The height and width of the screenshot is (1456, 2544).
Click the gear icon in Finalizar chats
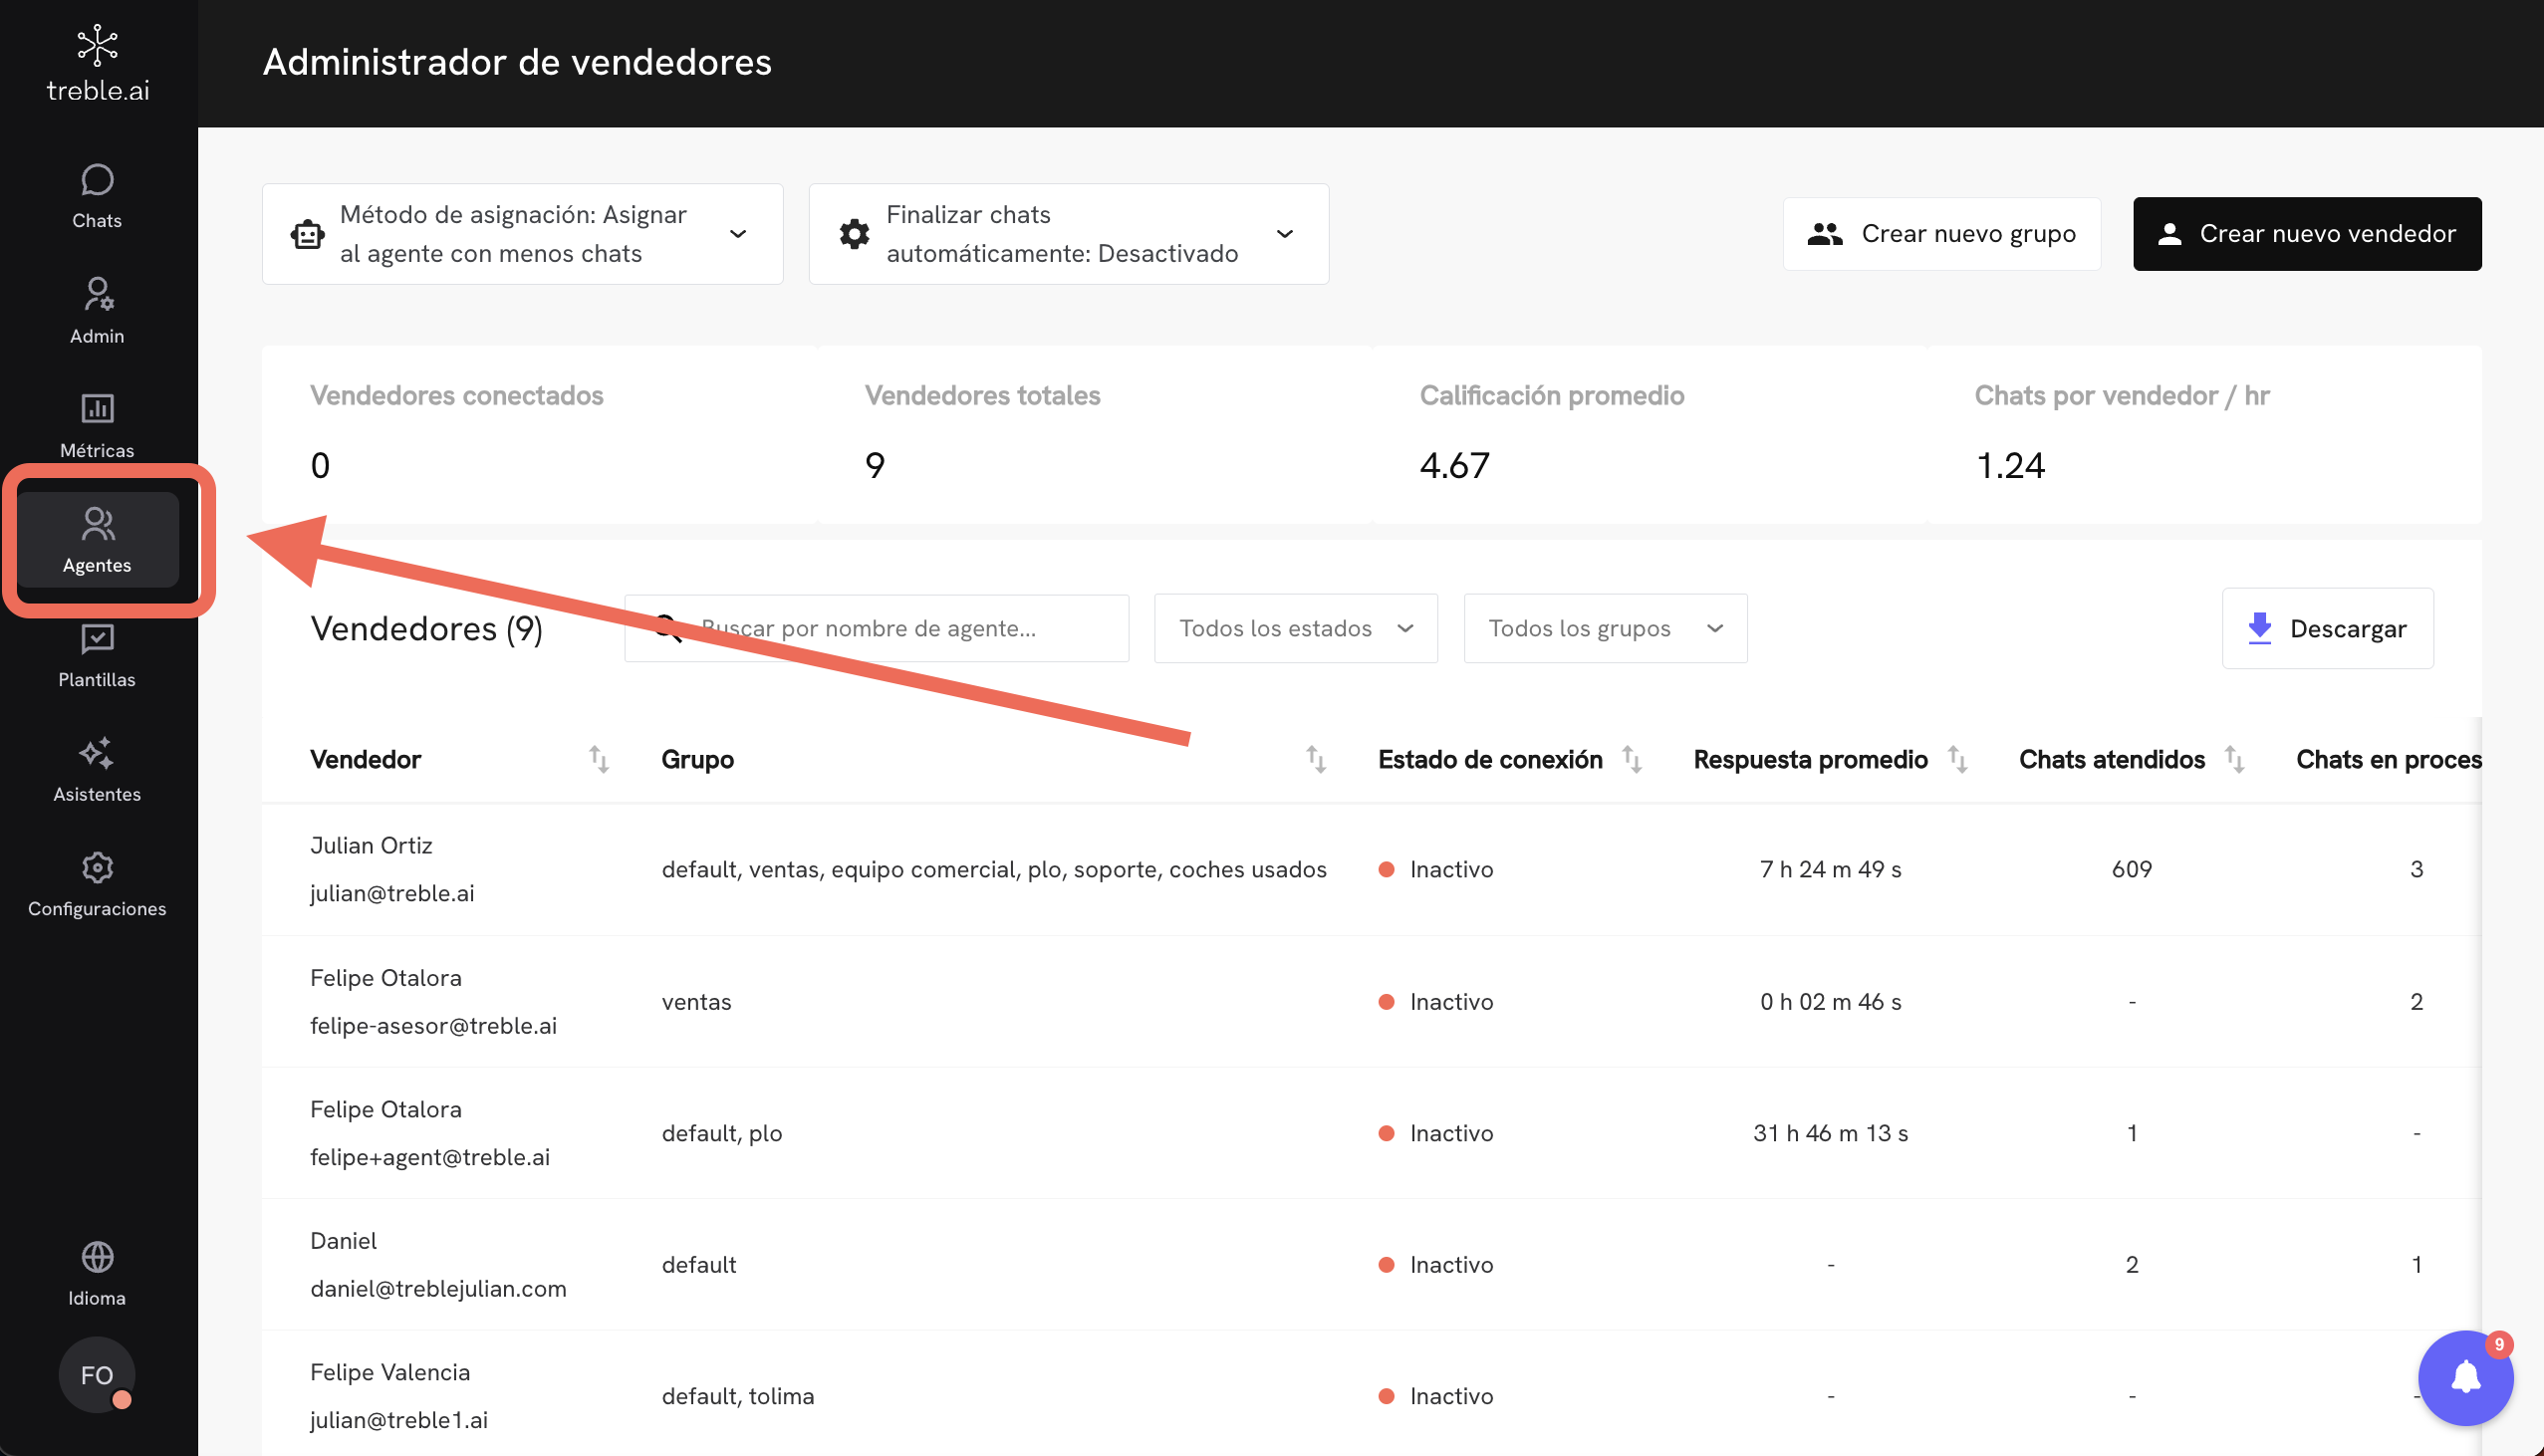pos(854,234)
